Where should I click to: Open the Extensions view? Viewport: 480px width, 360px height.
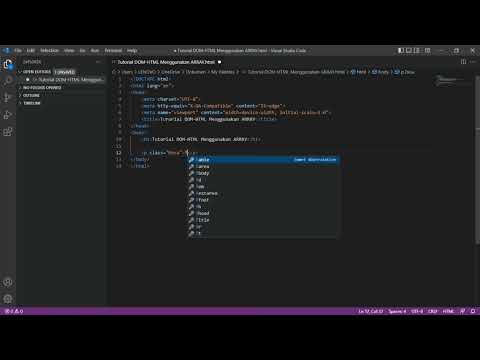click(x=8, y=132)
